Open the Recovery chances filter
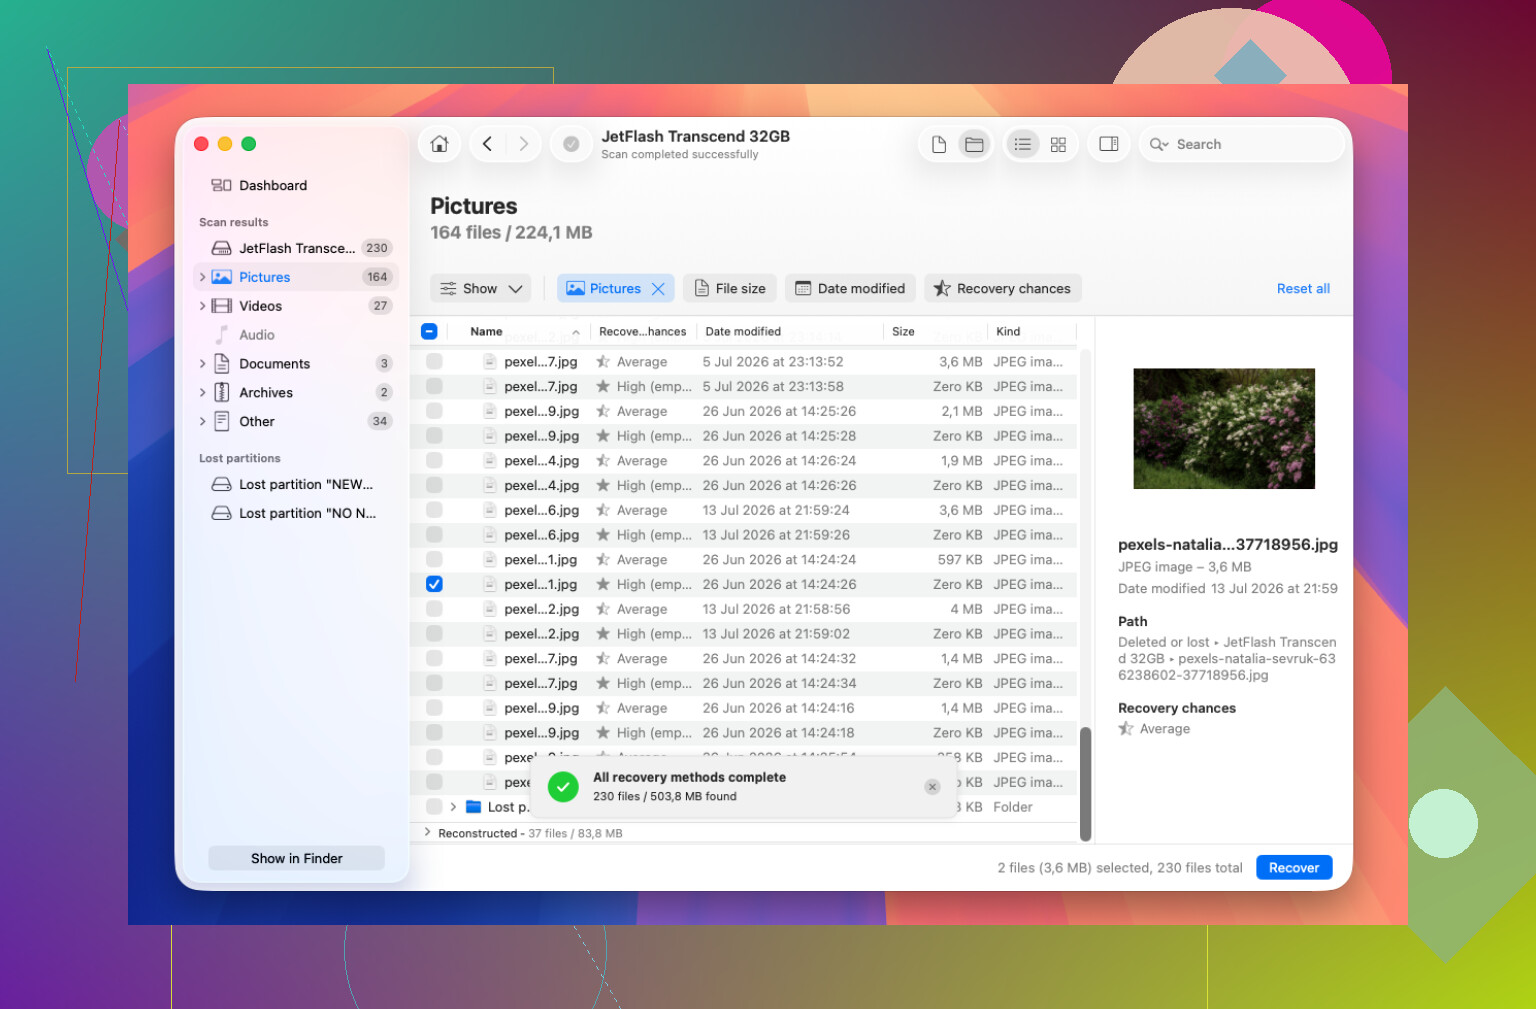 tap(1003, 288)
